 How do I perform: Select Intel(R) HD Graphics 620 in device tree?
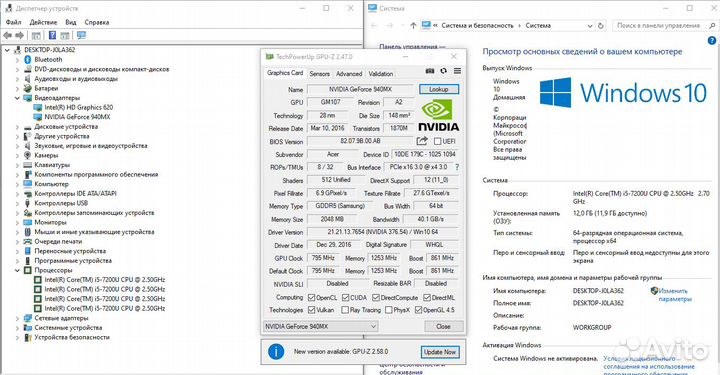79,107
